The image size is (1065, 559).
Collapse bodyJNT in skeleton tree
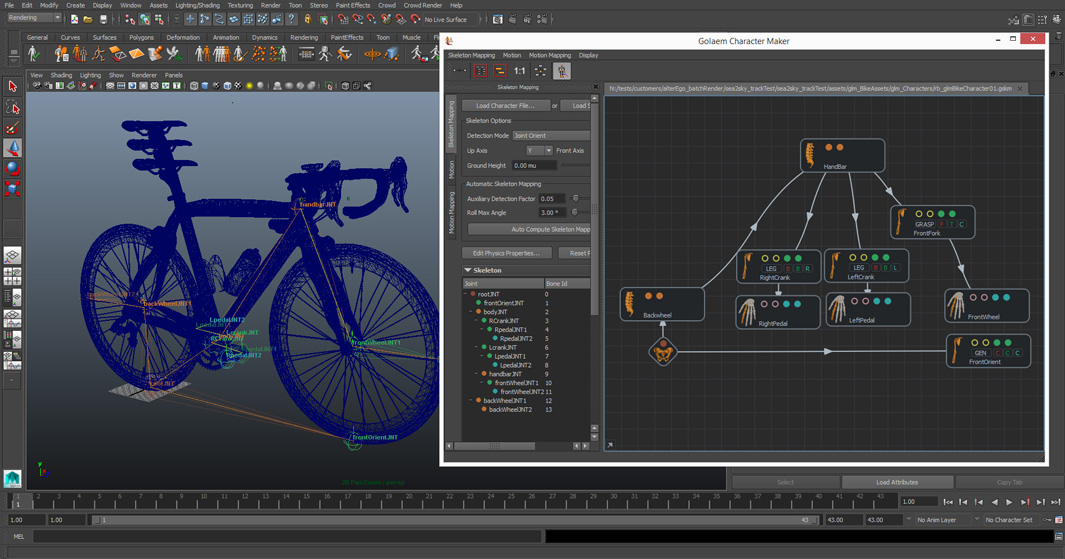pos(471,312)
